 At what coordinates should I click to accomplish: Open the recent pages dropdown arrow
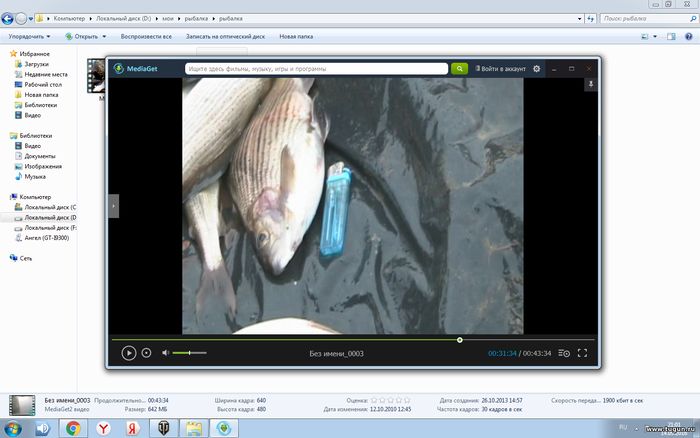[x=31, y=19]
